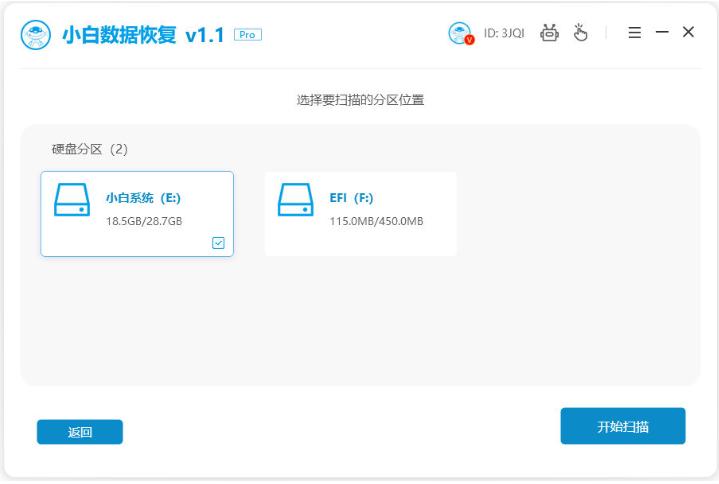Image resolution: width=719 pixels, height=484 pixels.
Task: Click the 小白系统 drive icon
Action: [72, 200]
